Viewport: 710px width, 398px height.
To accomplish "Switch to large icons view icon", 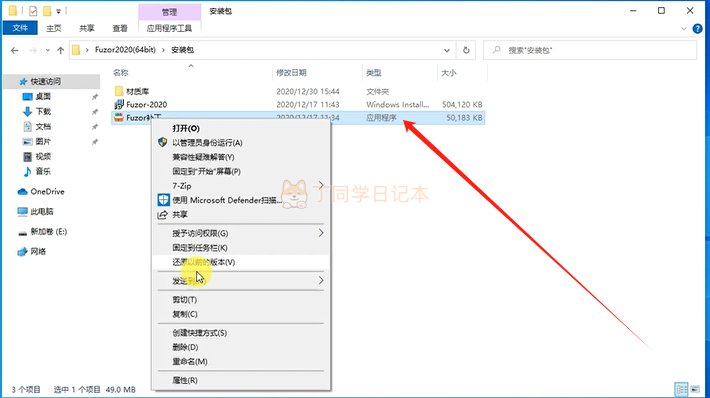I will [x=695, y=389].
